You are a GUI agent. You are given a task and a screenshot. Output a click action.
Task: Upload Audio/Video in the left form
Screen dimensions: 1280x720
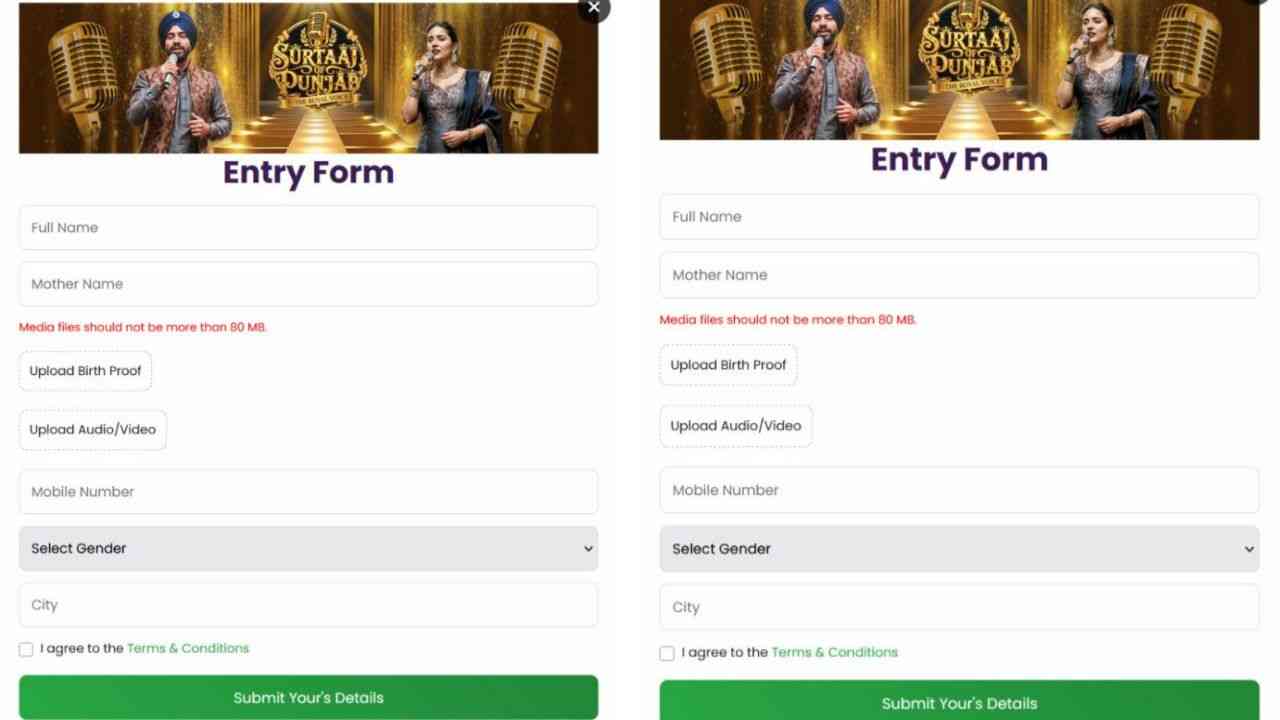click(x=93, y=430)
